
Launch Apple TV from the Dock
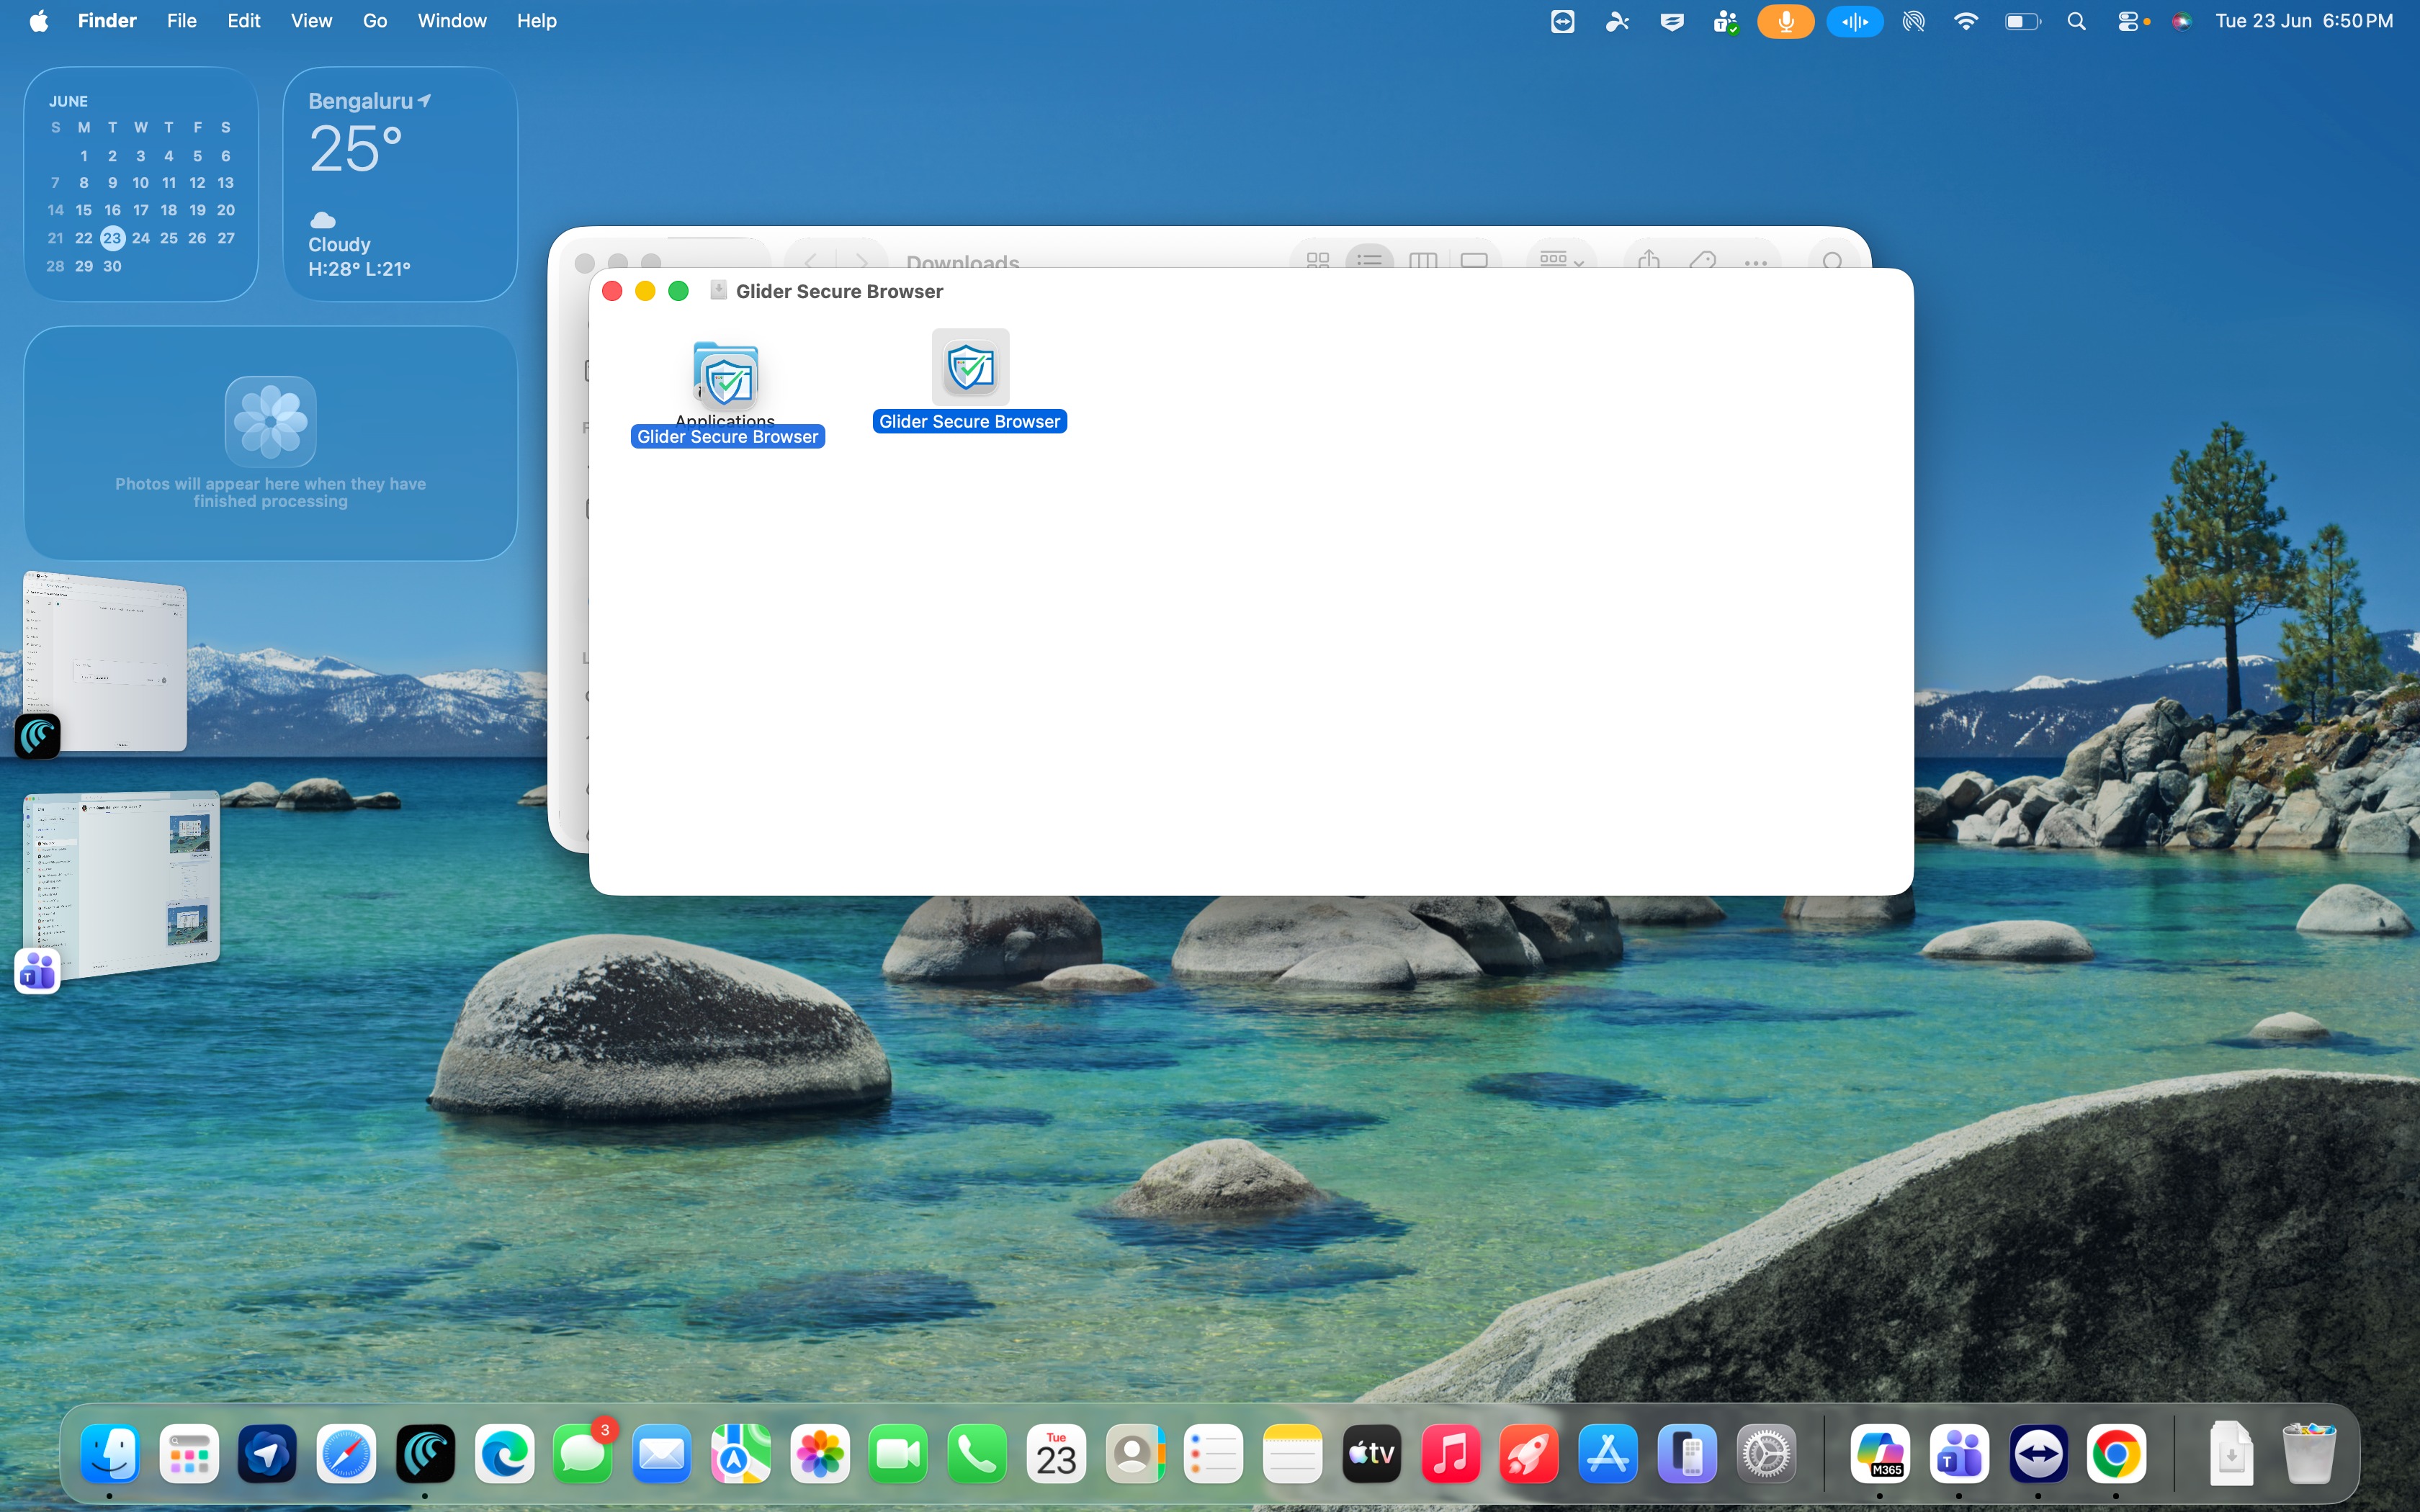pyautogui.click(x=1372, y=1454)
